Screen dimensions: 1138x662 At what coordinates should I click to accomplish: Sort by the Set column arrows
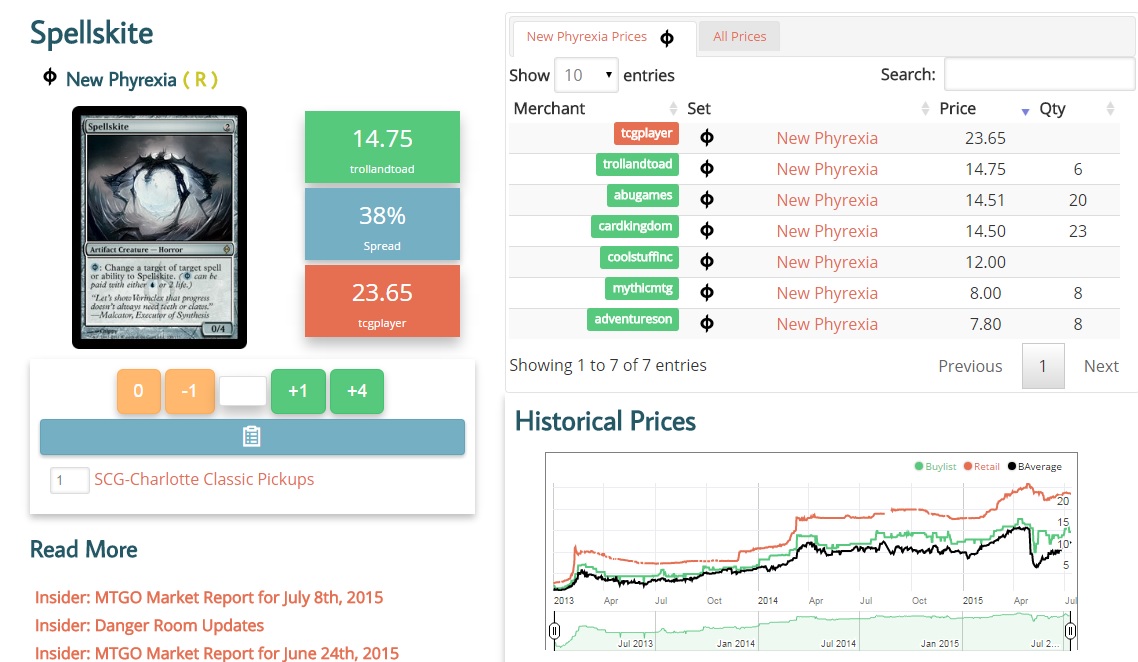tap(925, 109)
